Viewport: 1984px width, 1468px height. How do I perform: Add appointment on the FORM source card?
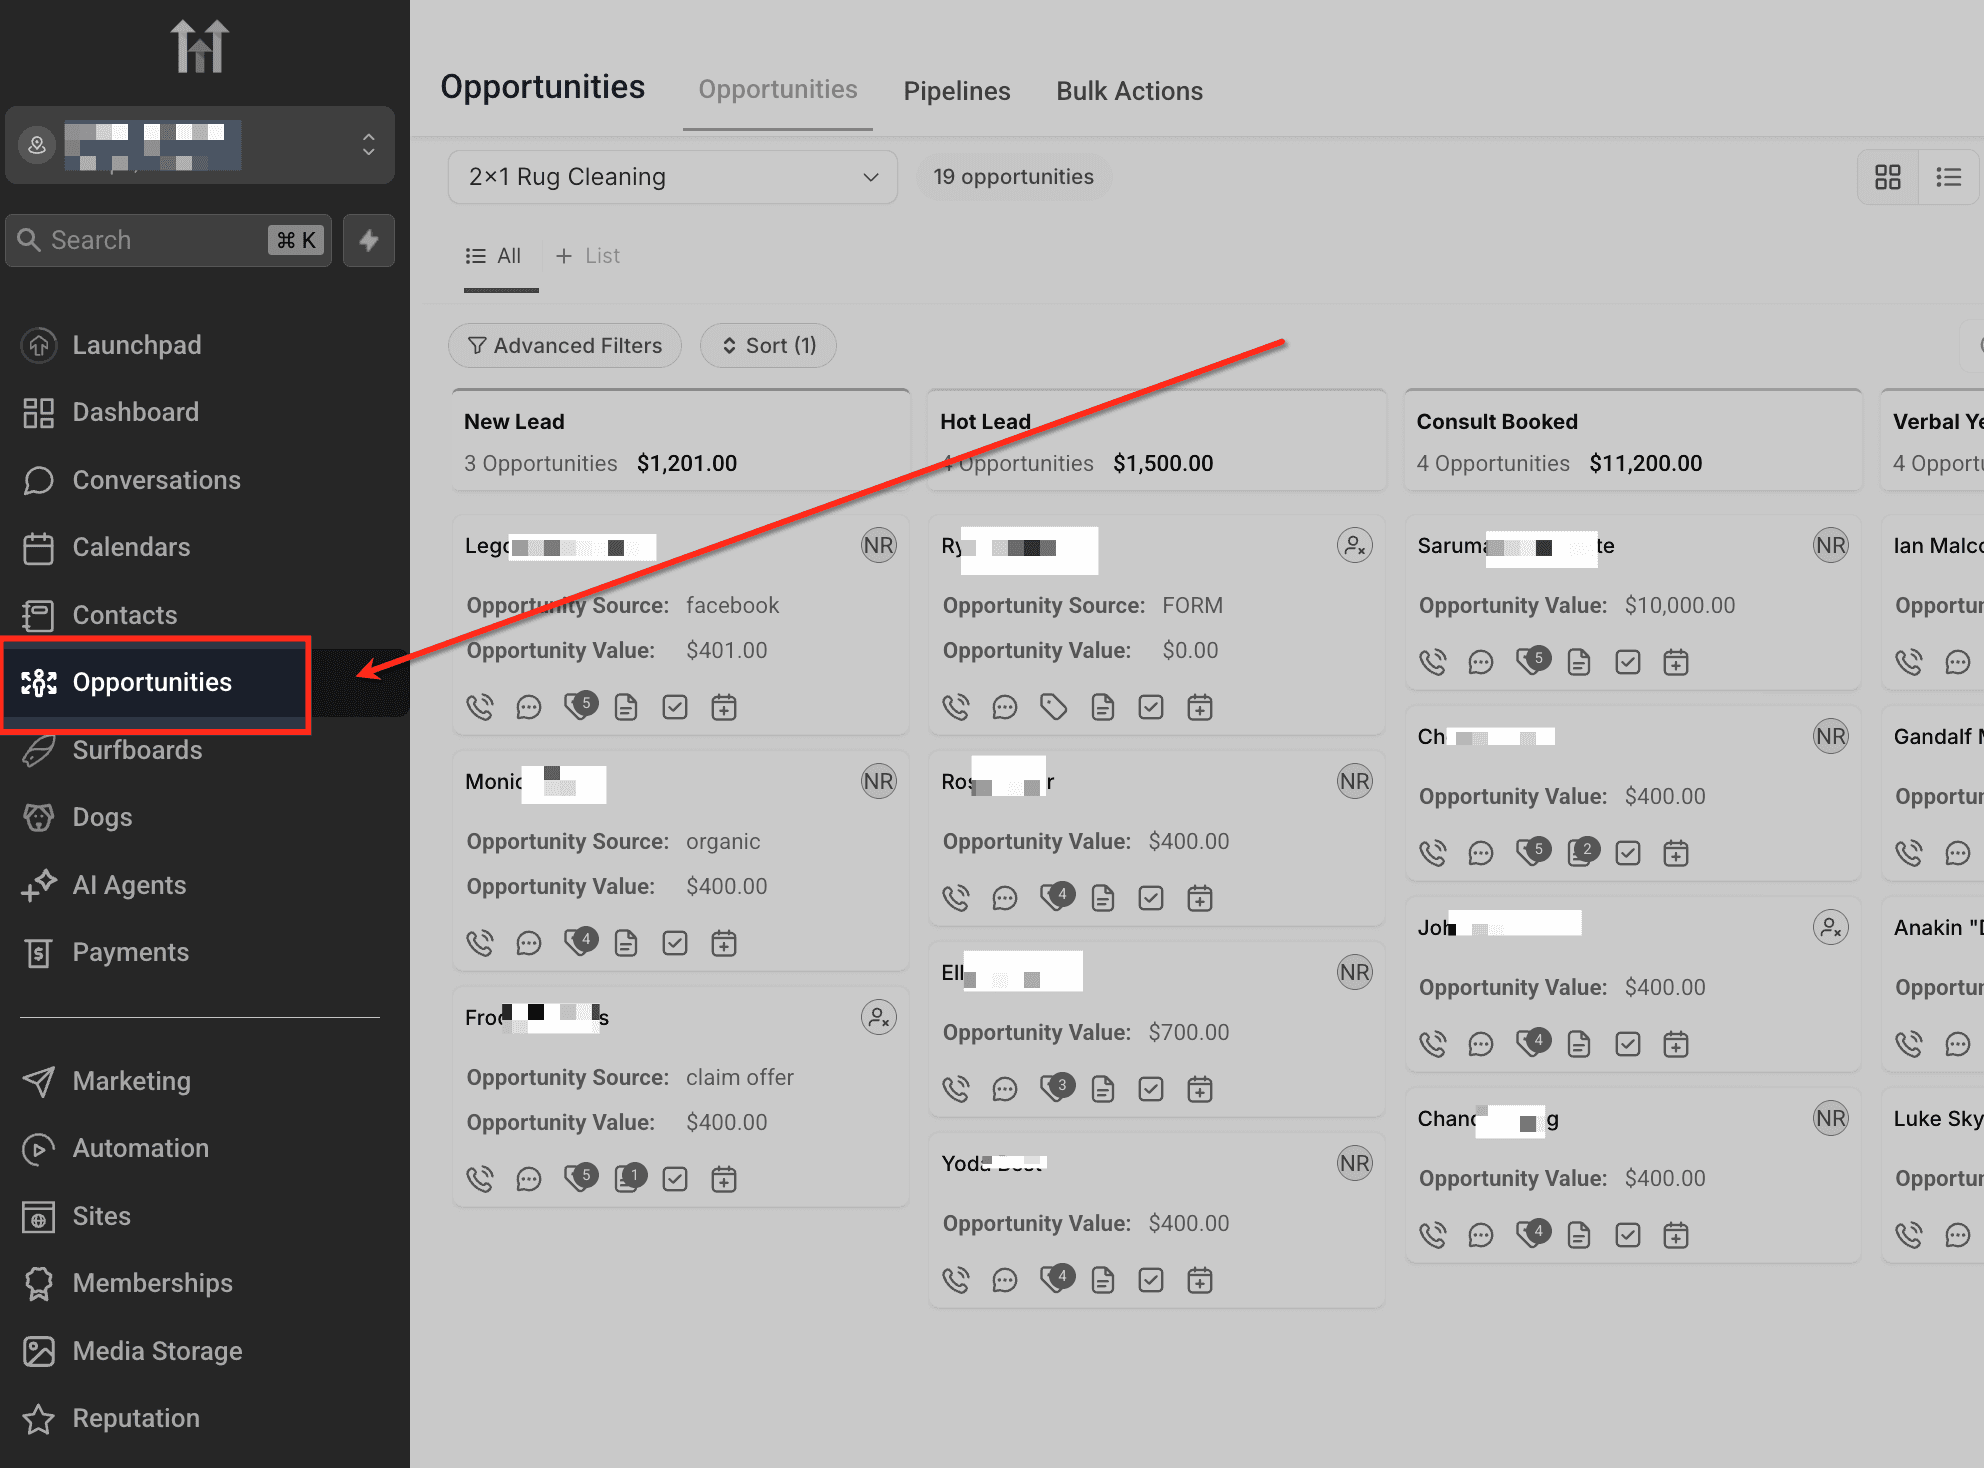coord(1200,708)
